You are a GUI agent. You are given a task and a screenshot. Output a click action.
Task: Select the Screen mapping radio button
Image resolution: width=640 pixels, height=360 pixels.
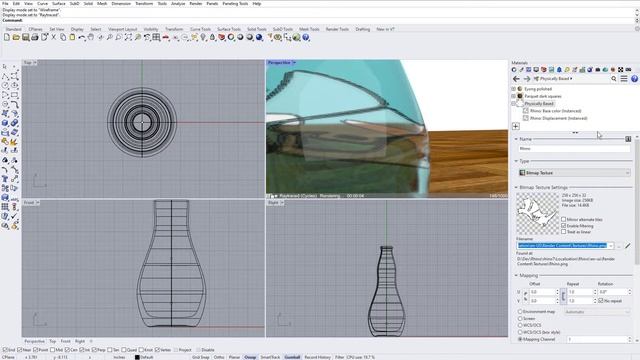coord(520,318)
